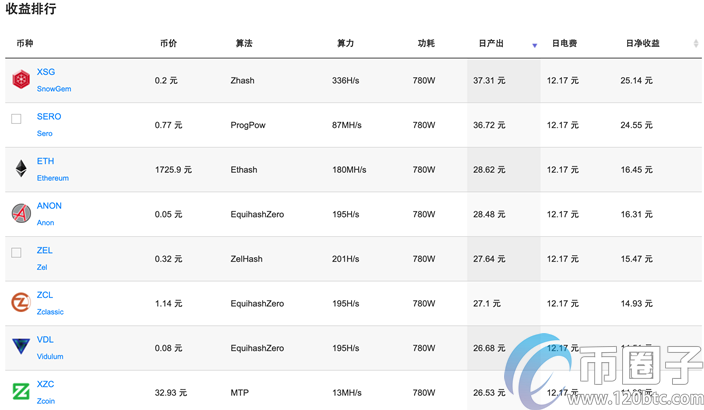Open the SERO coin link
Screen dimensions: 704x410
[x=49, y=117]
